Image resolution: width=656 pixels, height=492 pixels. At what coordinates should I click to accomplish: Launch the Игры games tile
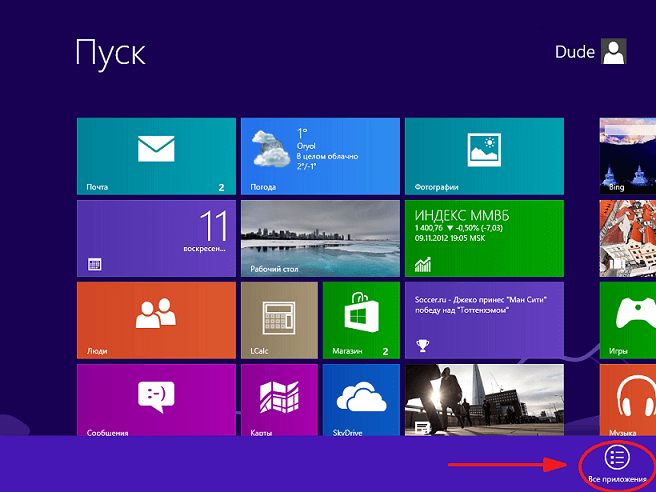coord(627,319)
